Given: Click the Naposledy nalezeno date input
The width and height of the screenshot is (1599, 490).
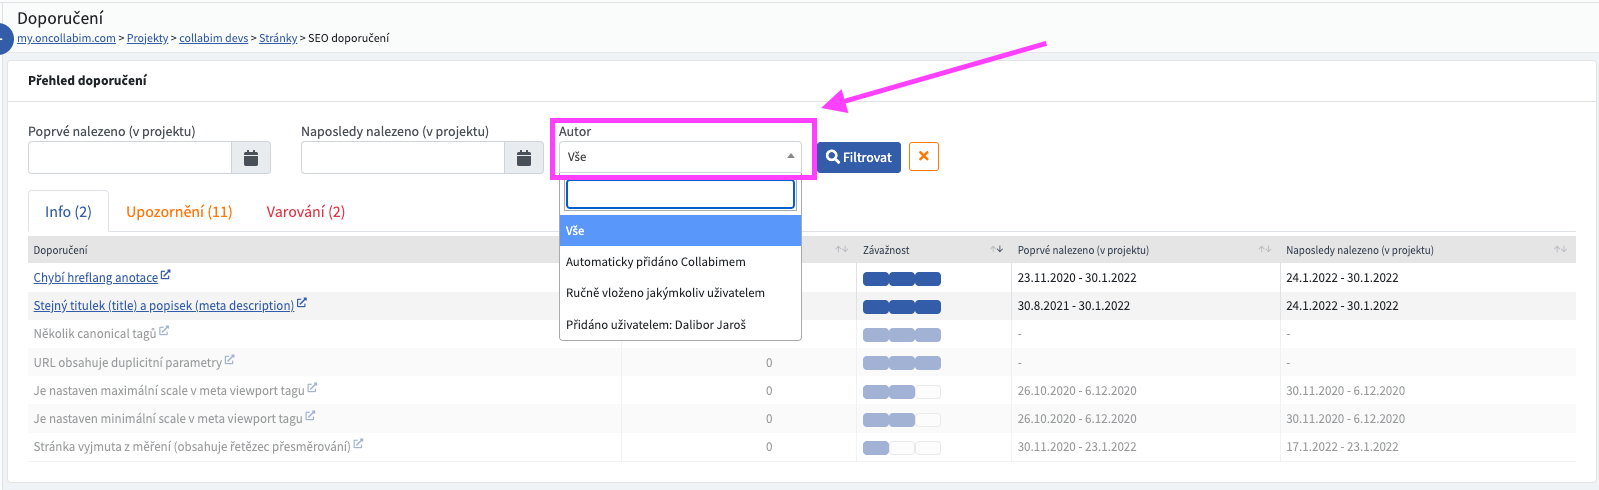Looking at the screenshot, I should (403, 158).
